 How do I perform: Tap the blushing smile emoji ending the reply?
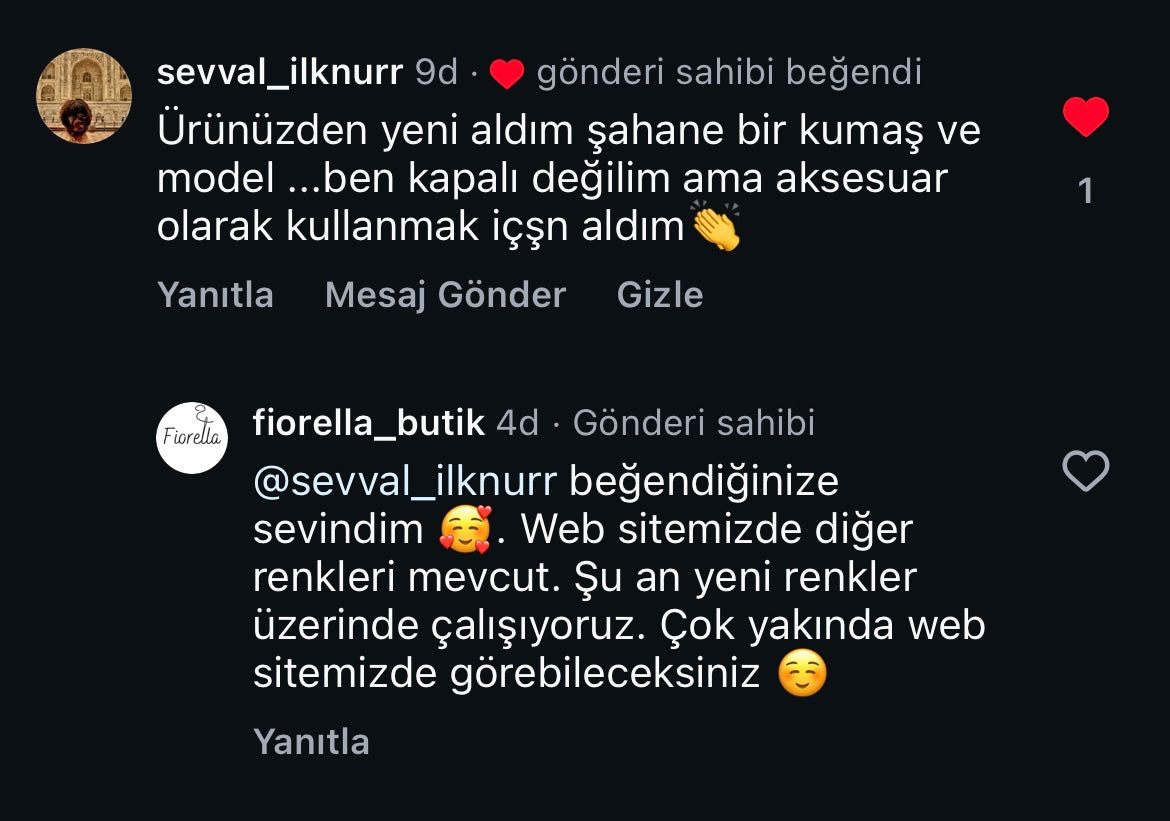[802, 673]
